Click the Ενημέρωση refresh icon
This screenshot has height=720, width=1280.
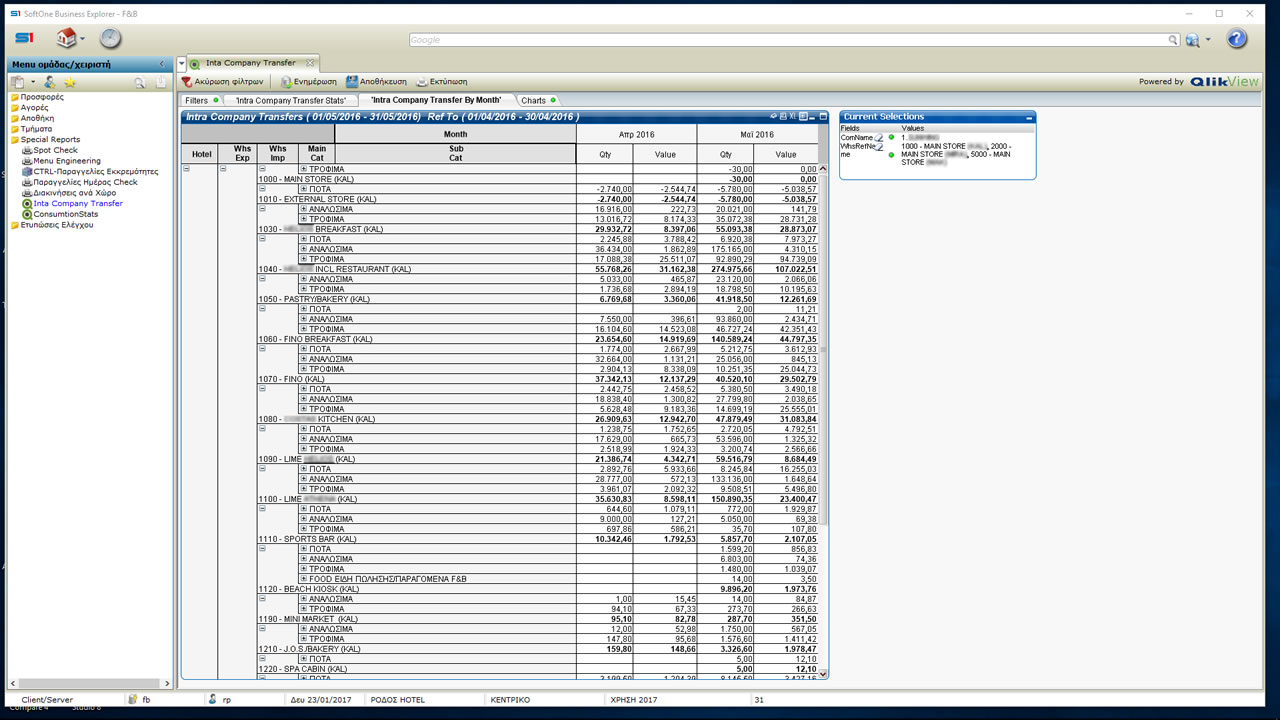(x=286, y=82)
